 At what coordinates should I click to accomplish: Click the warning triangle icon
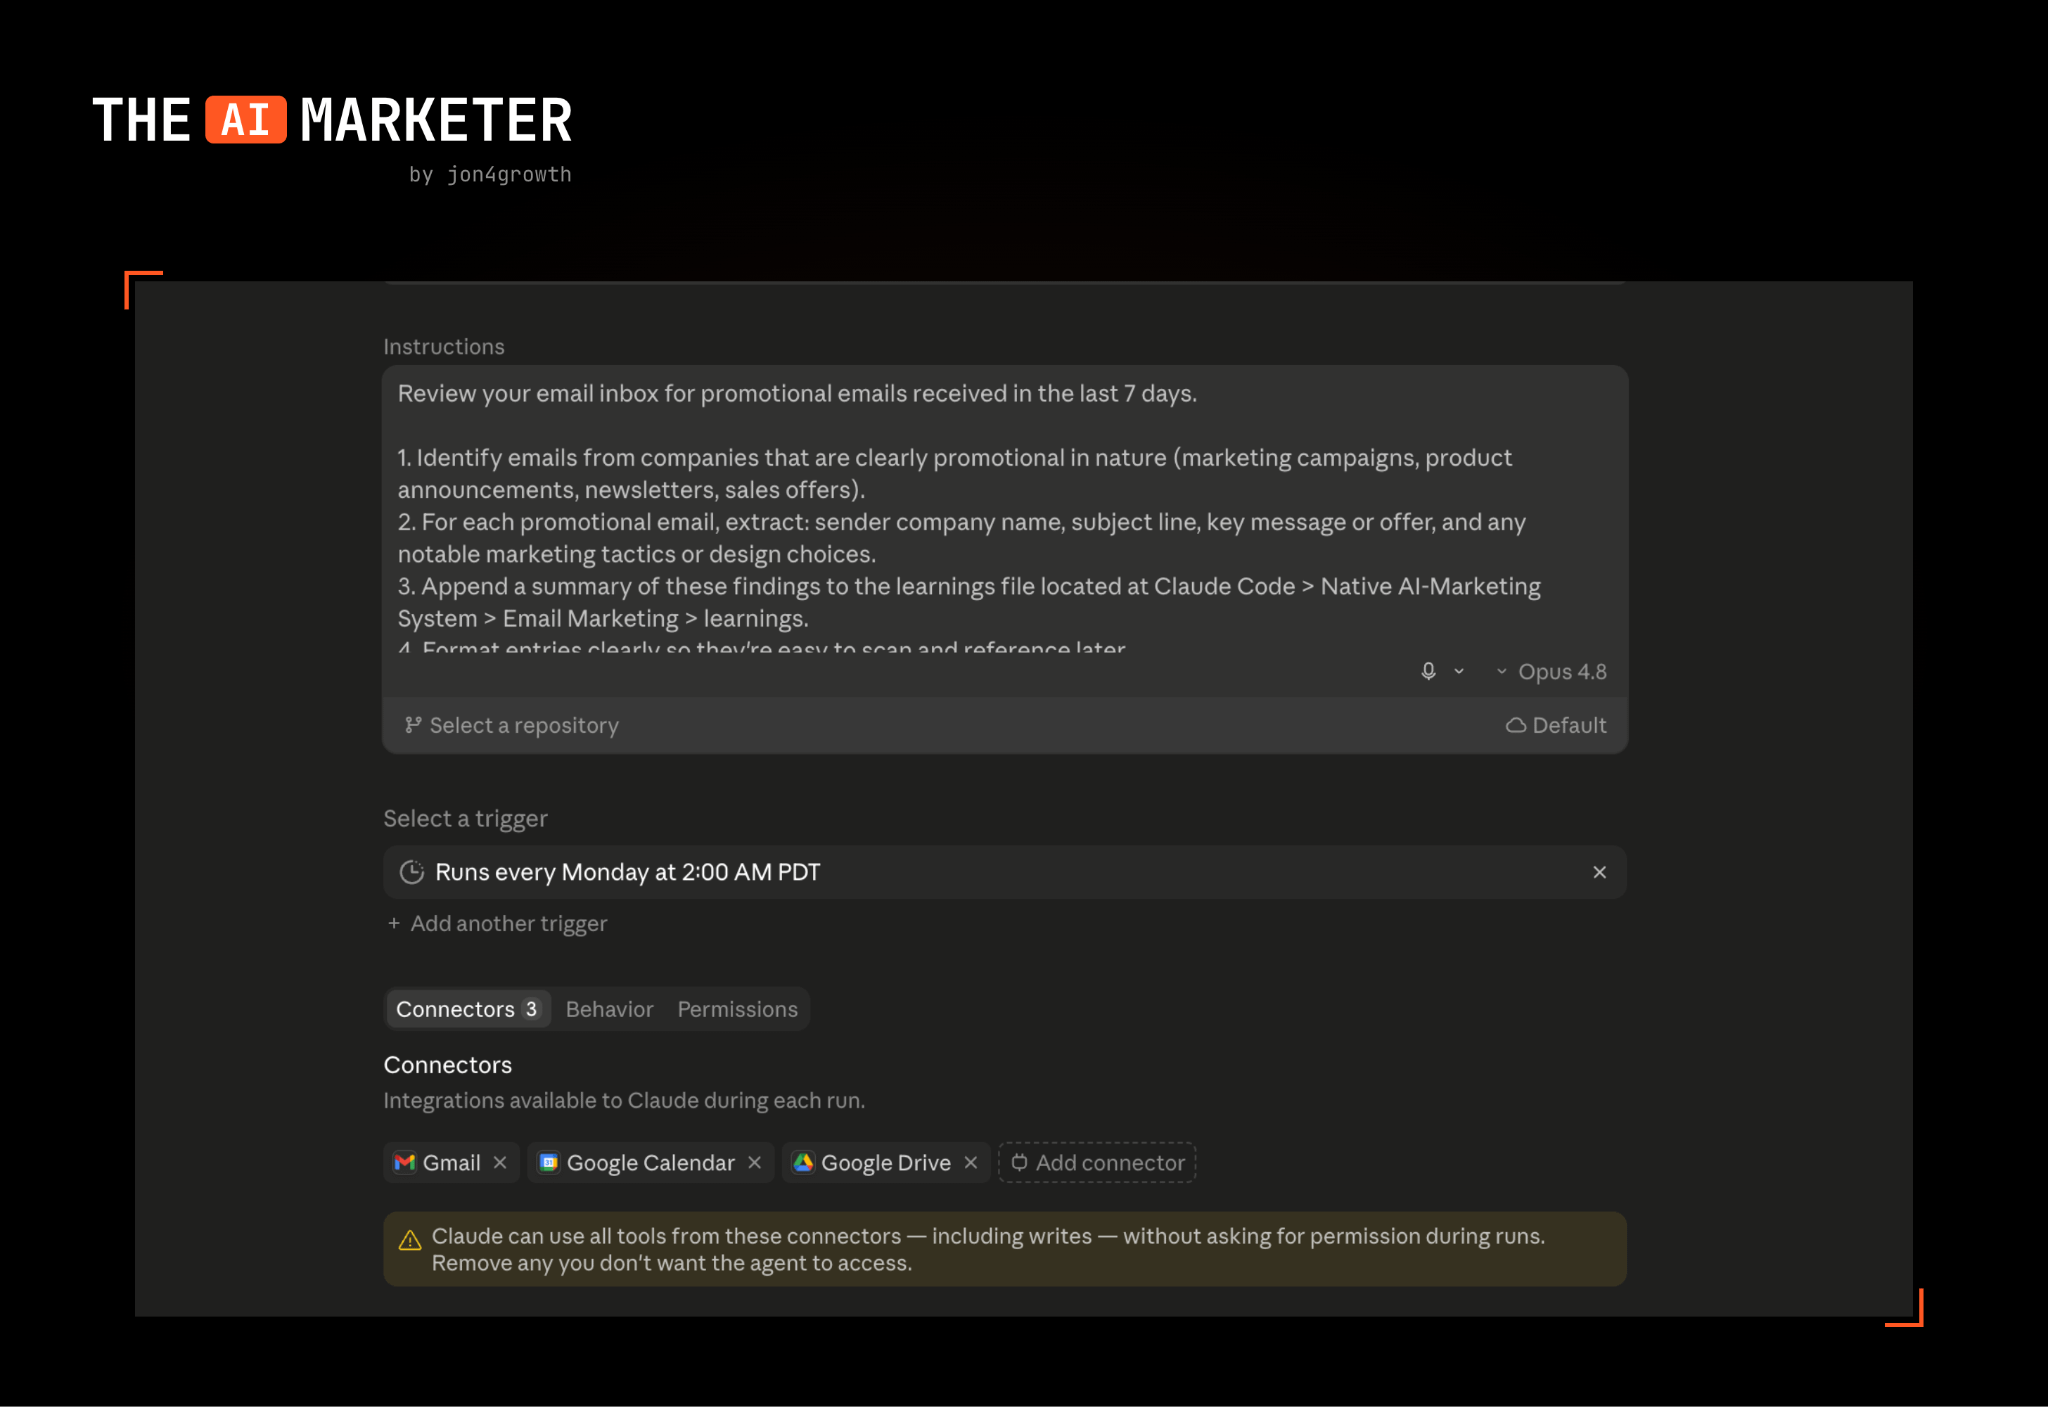coord(410,1240)
